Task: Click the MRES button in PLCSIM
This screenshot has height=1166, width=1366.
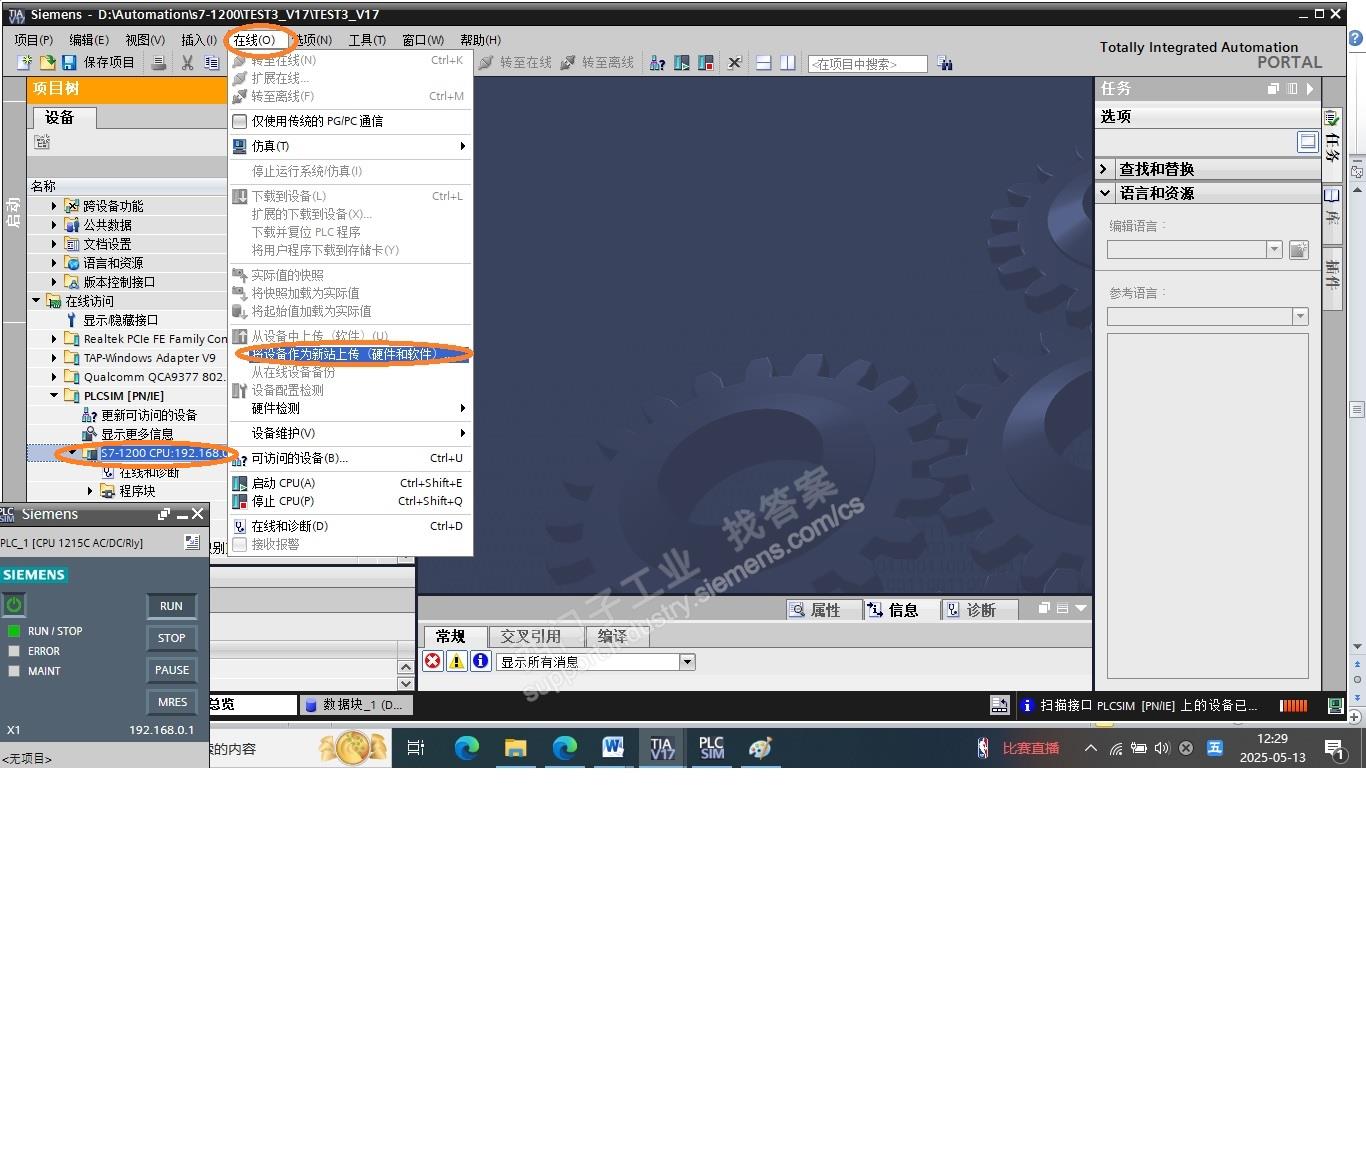Action: (172, 702)
